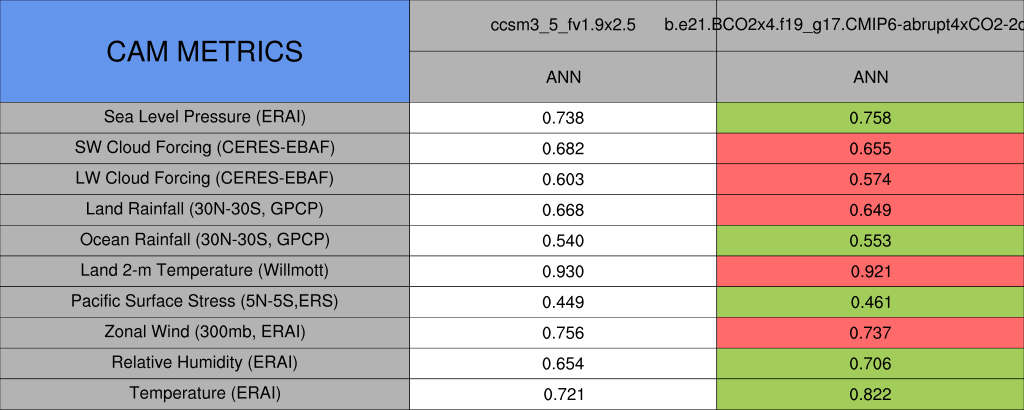
Task: Click the Relative Humidity (ERAI) label
Action: pyautogui.click(x=204, y=363)
